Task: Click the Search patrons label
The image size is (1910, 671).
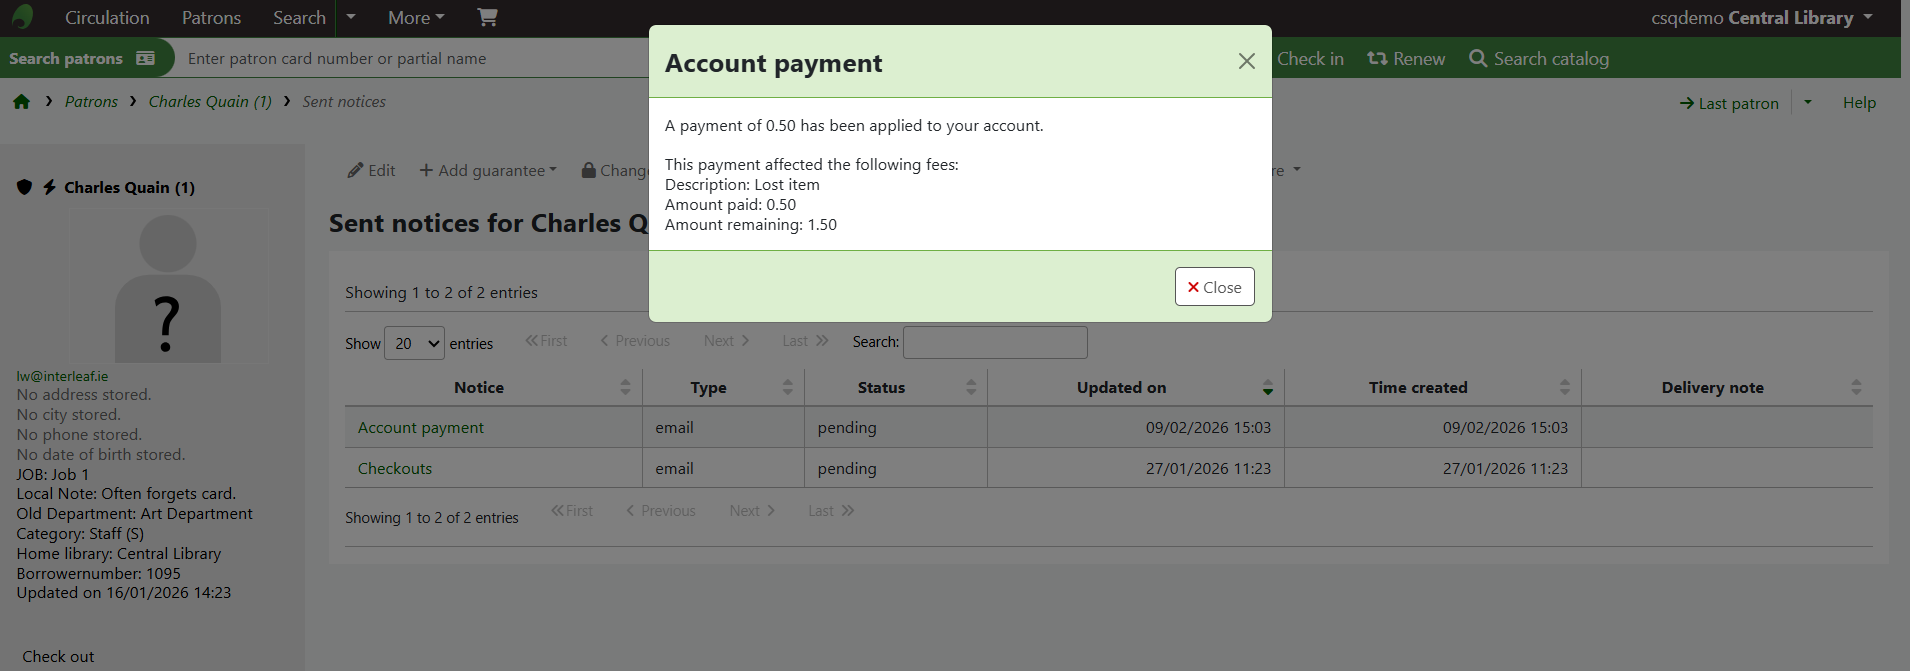Action: 66,58
